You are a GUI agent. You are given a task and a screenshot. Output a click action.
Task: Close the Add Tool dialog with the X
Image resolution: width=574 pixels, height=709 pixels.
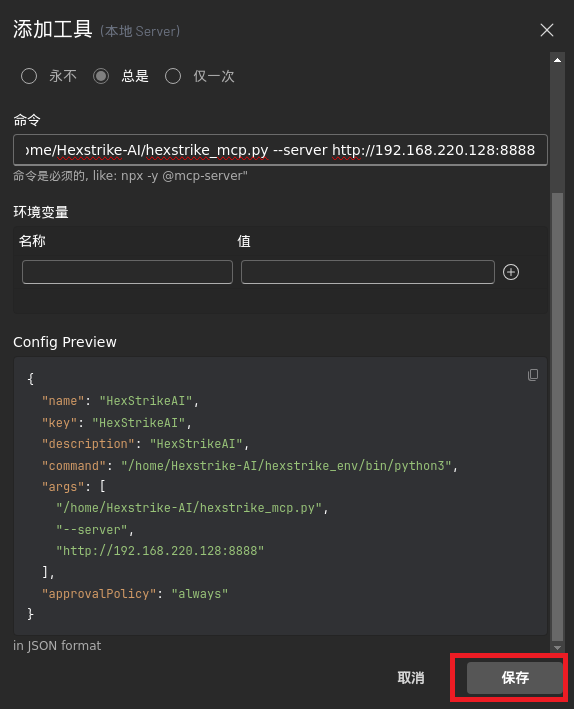[547, 30]
